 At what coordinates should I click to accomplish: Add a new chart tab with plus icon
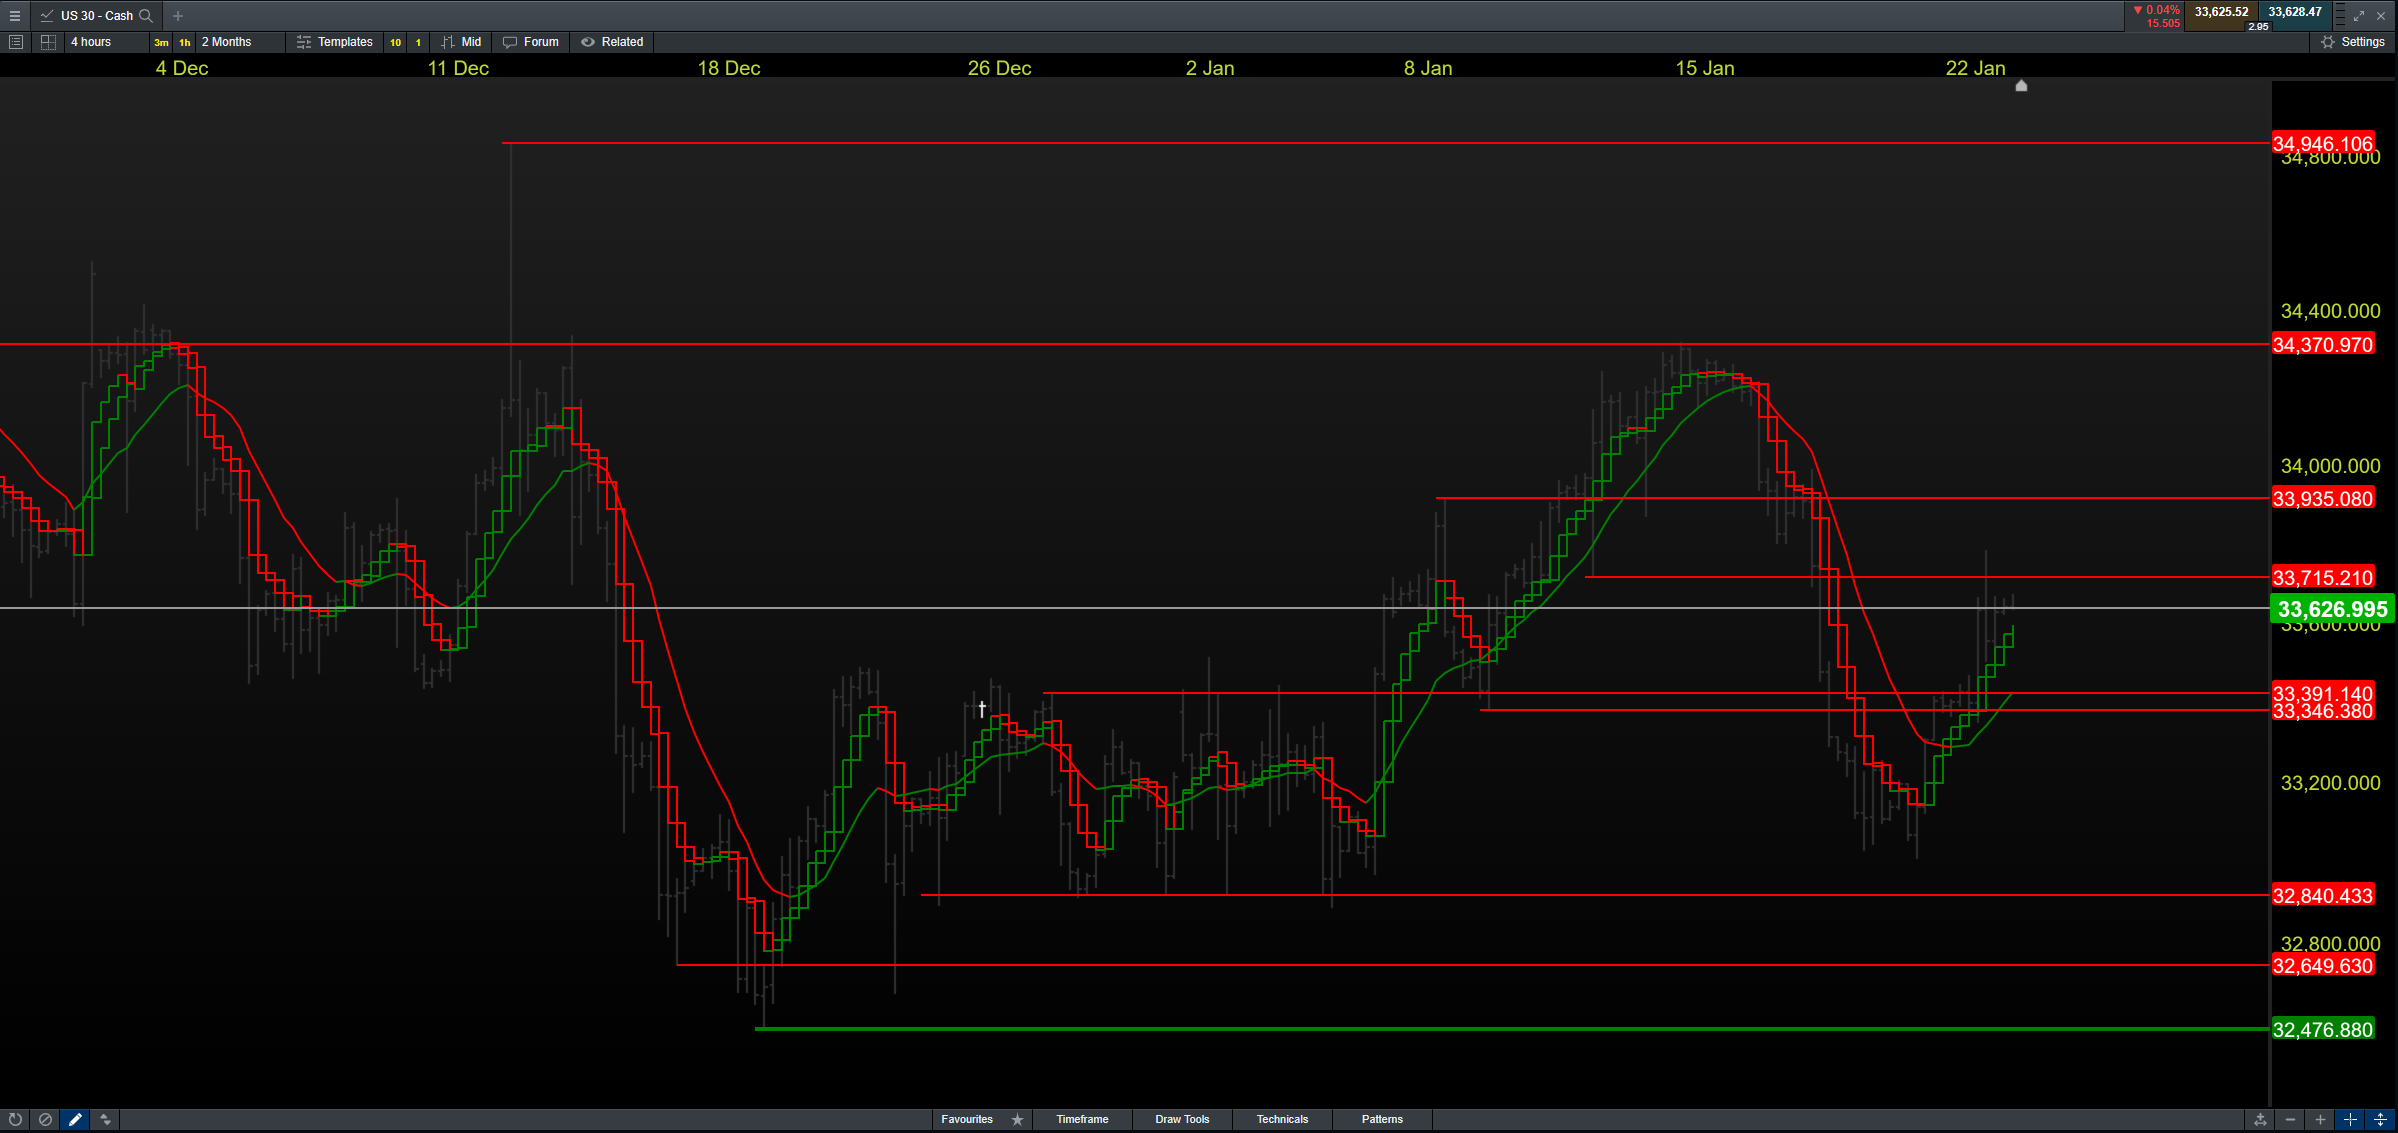[178, 15]
